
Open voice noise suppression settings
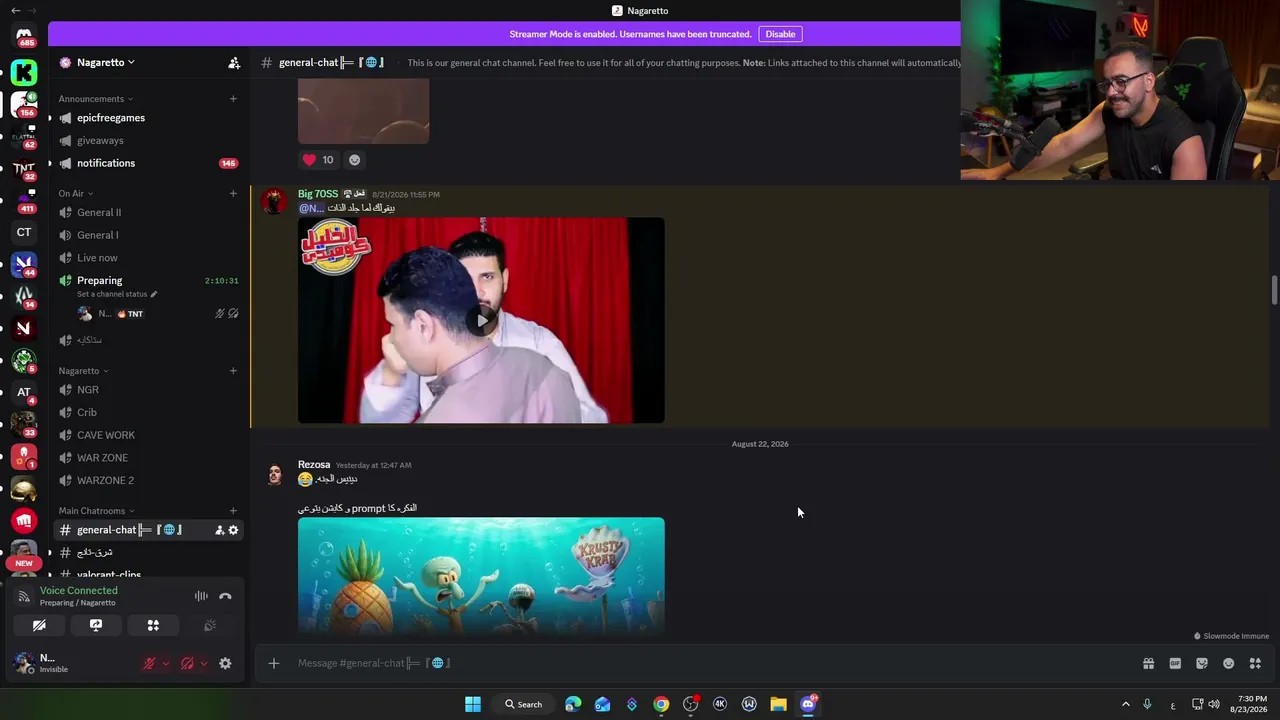[201, 596]
